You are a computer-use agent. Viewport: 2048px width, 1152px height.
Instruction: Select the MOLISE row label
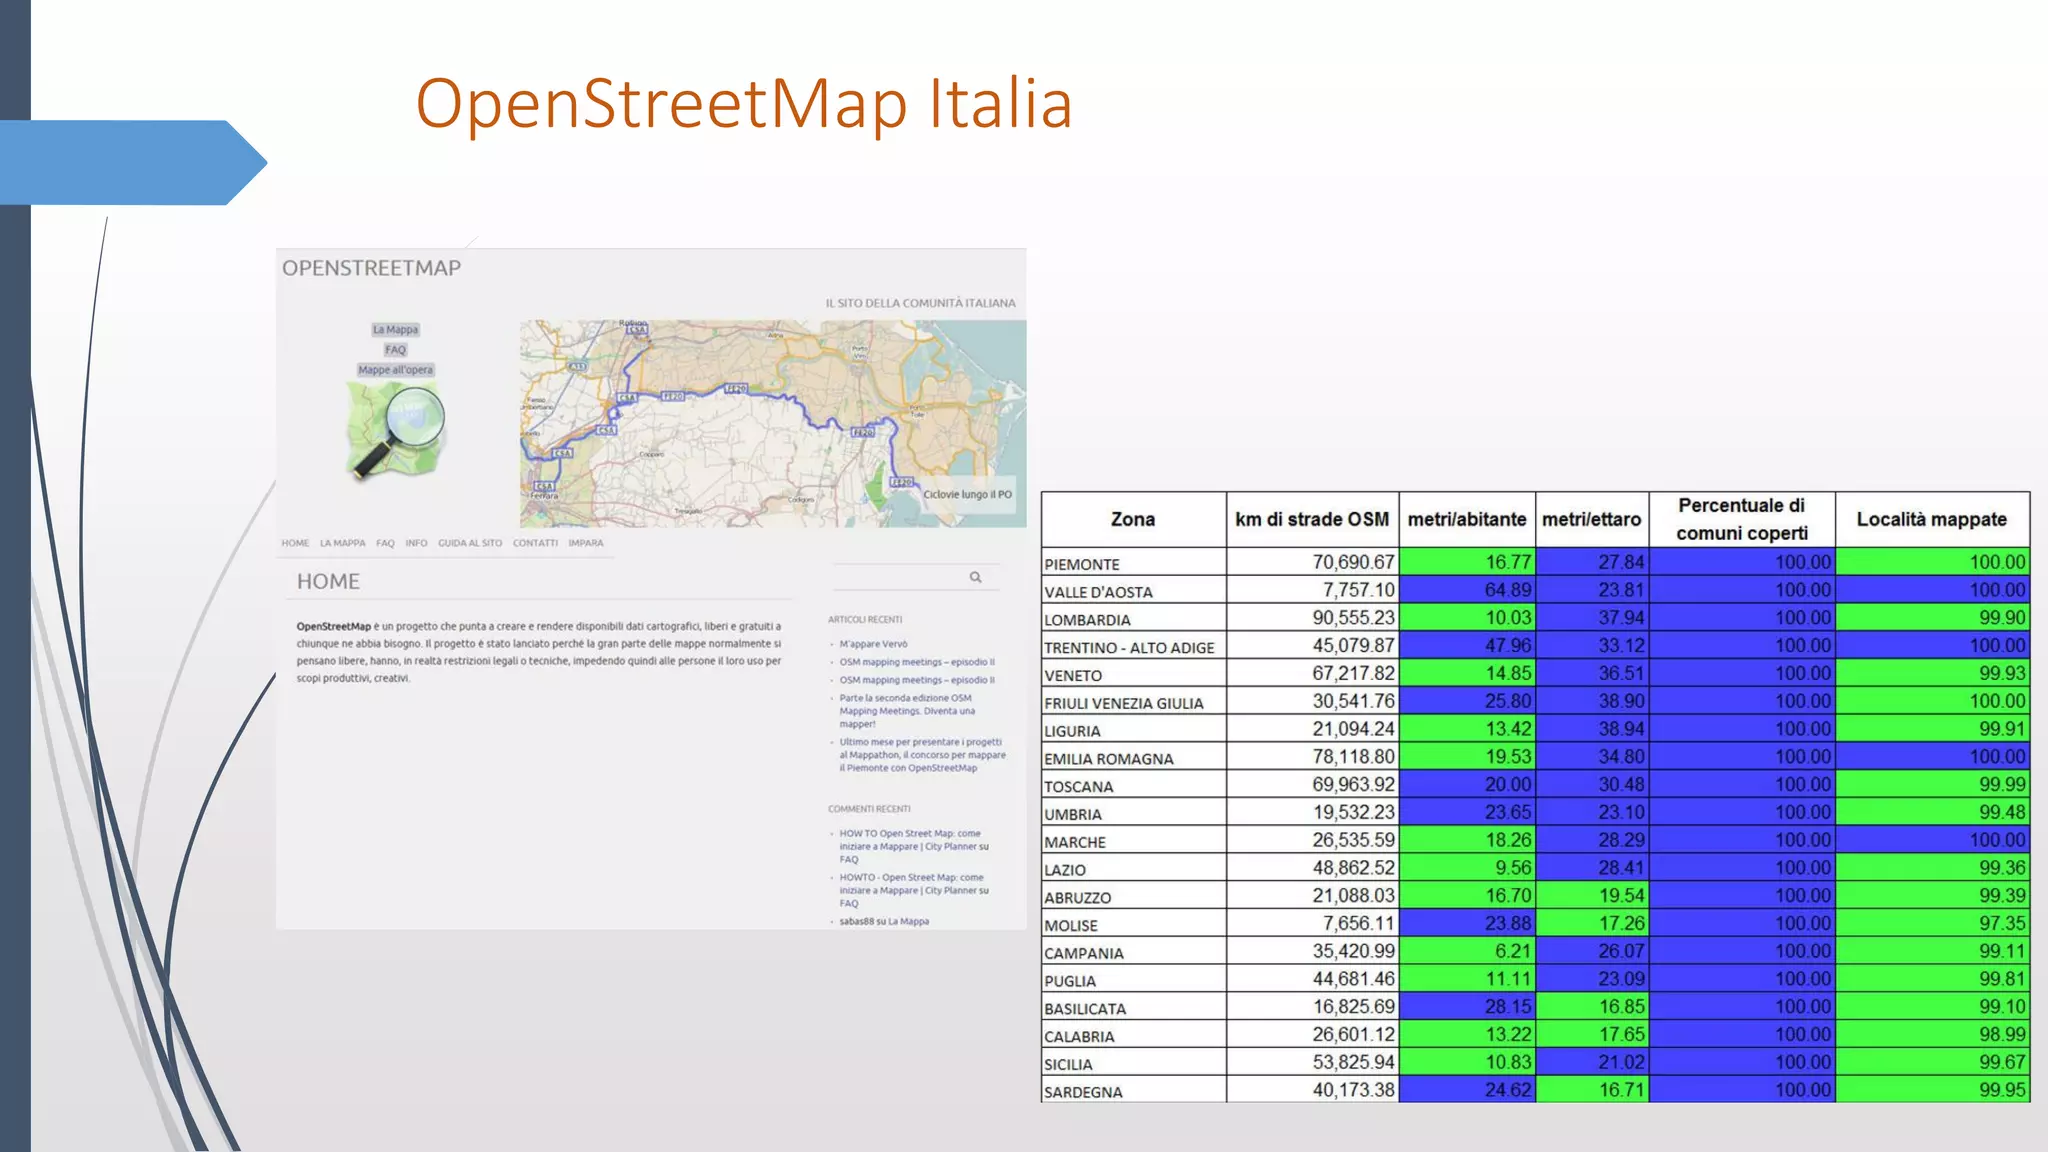(x=1071, y=926)
